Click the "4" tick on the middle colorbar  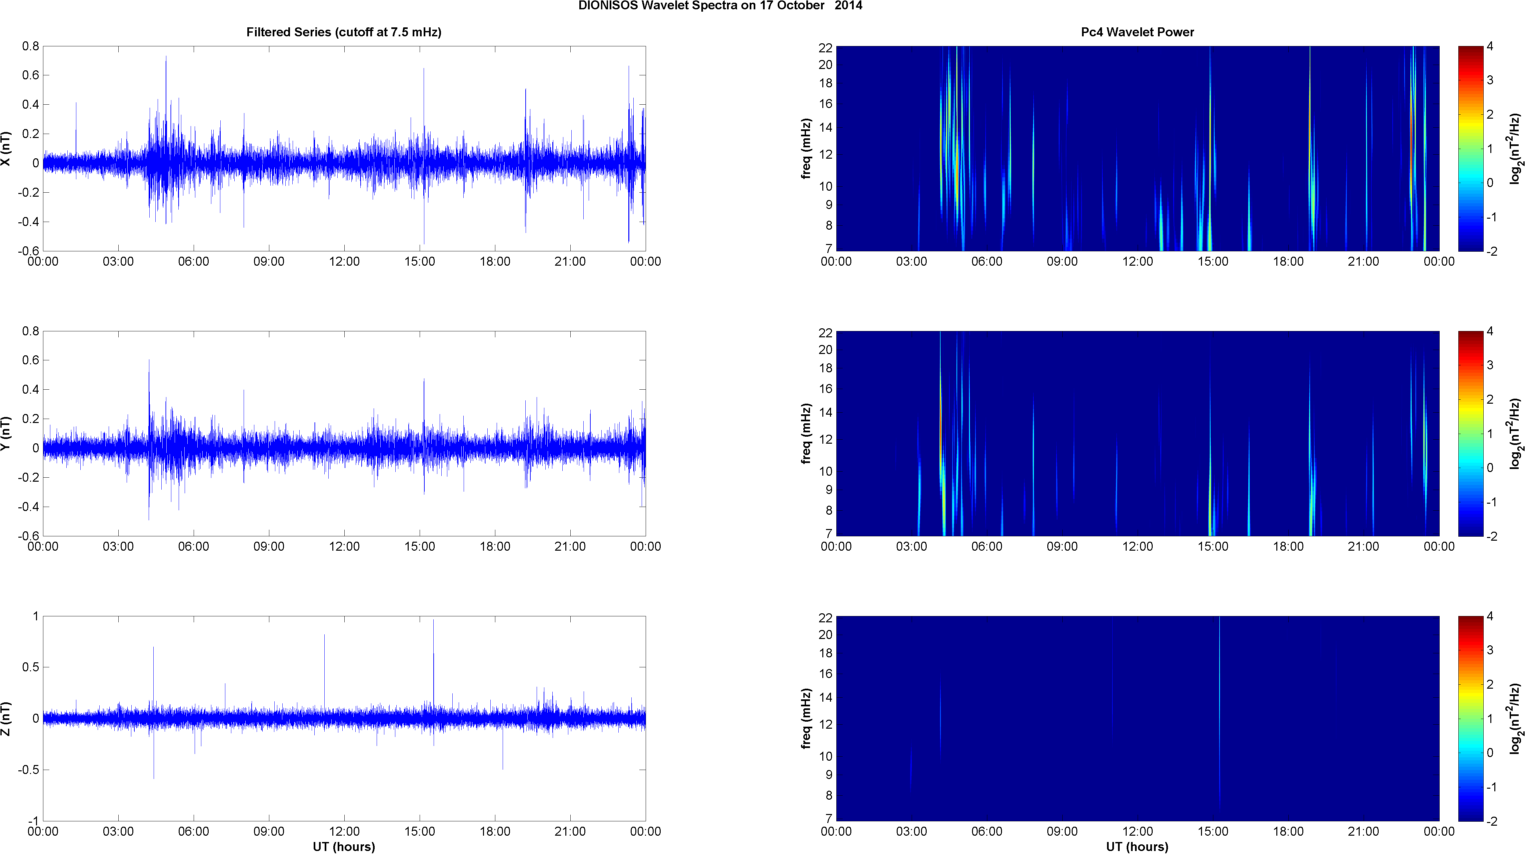click(x=1490, y=332)
